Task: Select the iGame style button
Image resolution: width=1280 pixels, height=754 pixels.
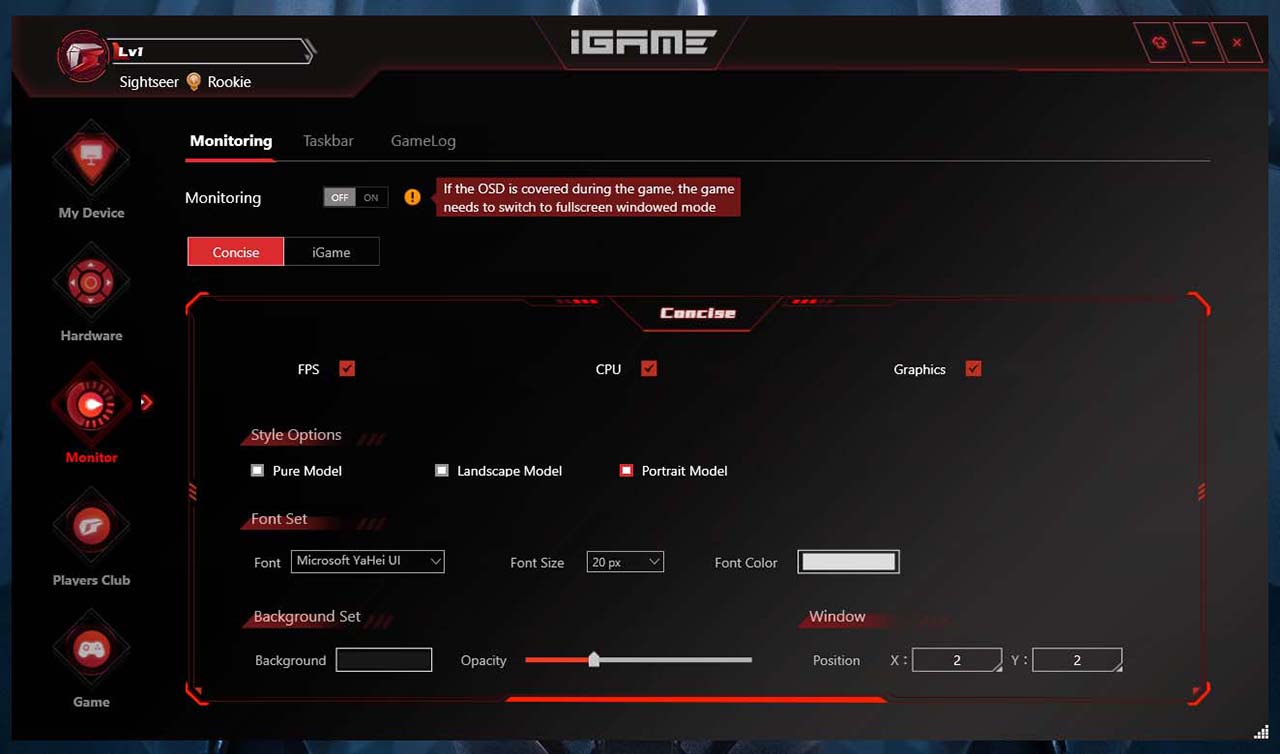Action: point(331,252)
